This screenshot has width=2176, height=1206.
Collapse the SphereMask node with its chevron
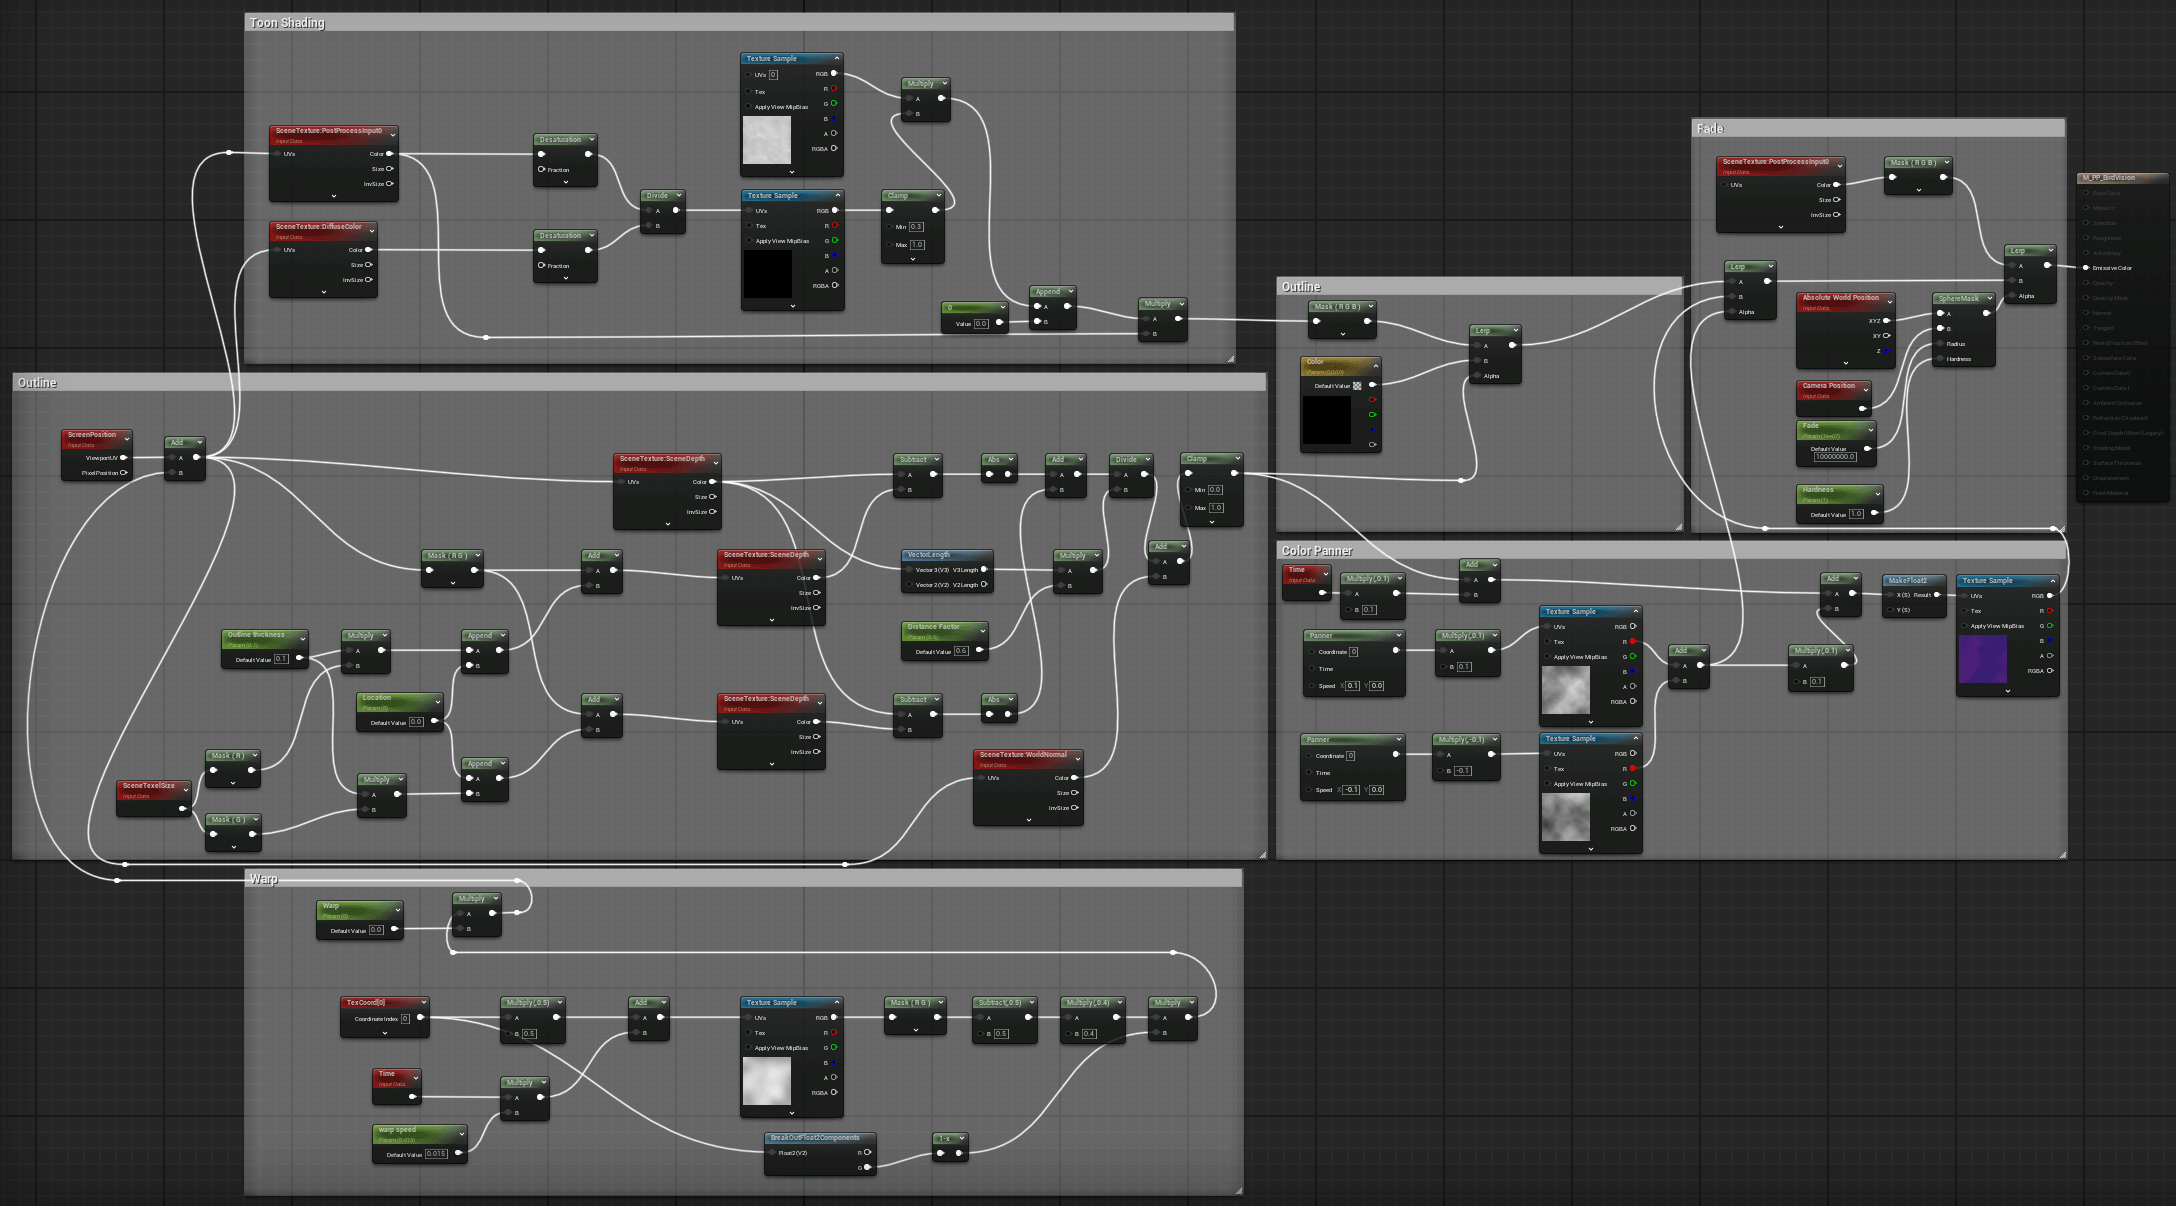tap(1989, 298)
